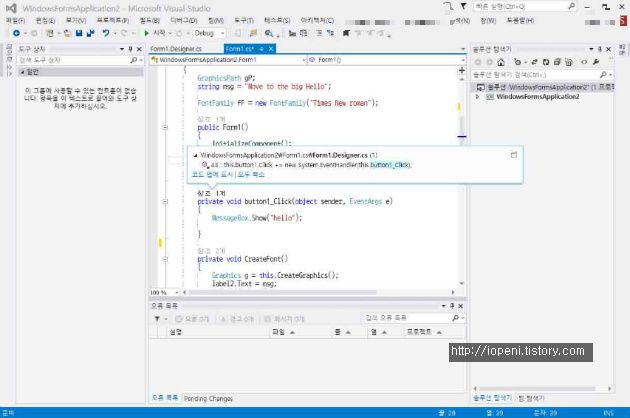The width and height of the screenshot is (630, 418).
Task: Start debugging with the green play button
Action: coord(147,33)
